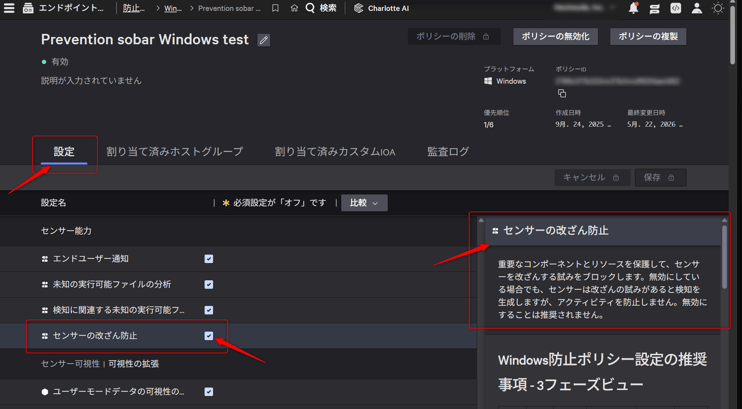Click the 必須設定が「オフ」です text
The image size is (742, 409).
(x=280, y=203)
